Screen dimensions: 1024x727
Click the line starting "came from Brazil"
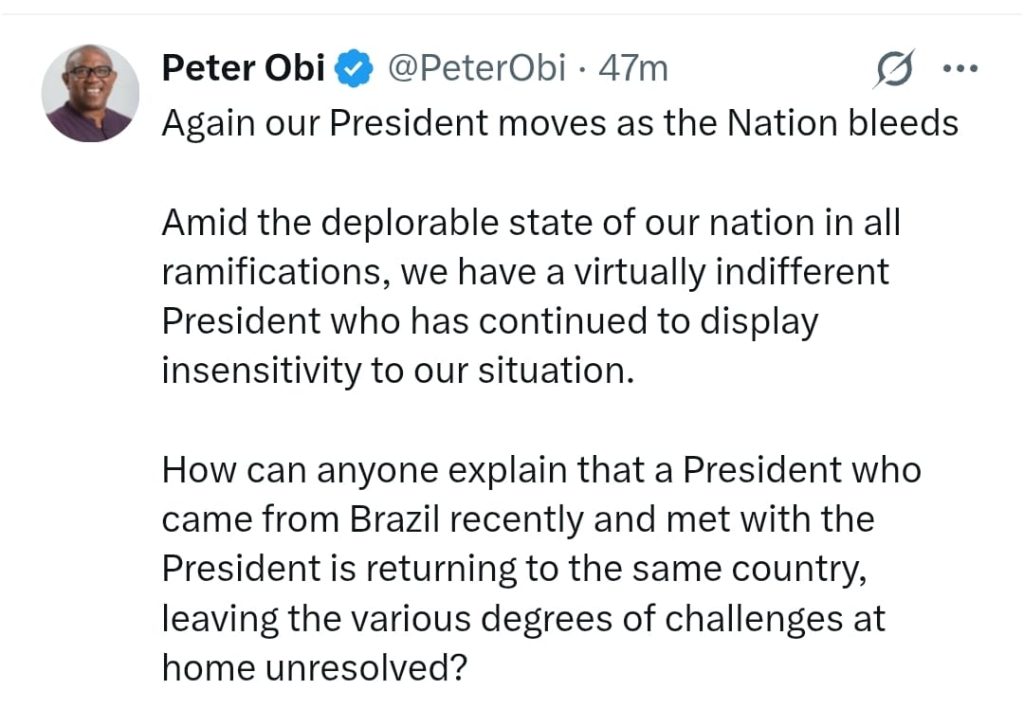pyautogui.click(x=518, y=520)
